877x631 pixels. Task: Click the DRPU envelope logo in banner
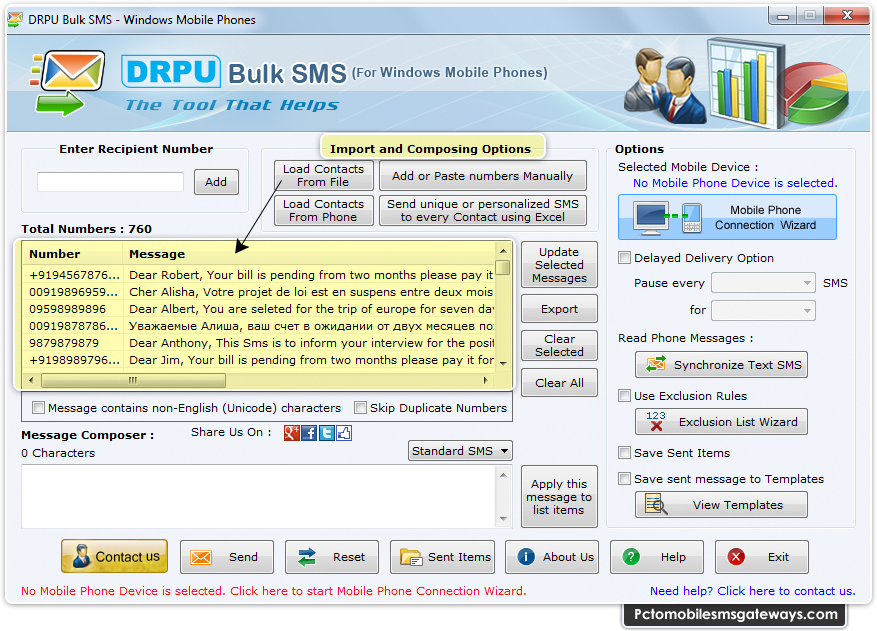pyautogui.click(x=68, y=83)
